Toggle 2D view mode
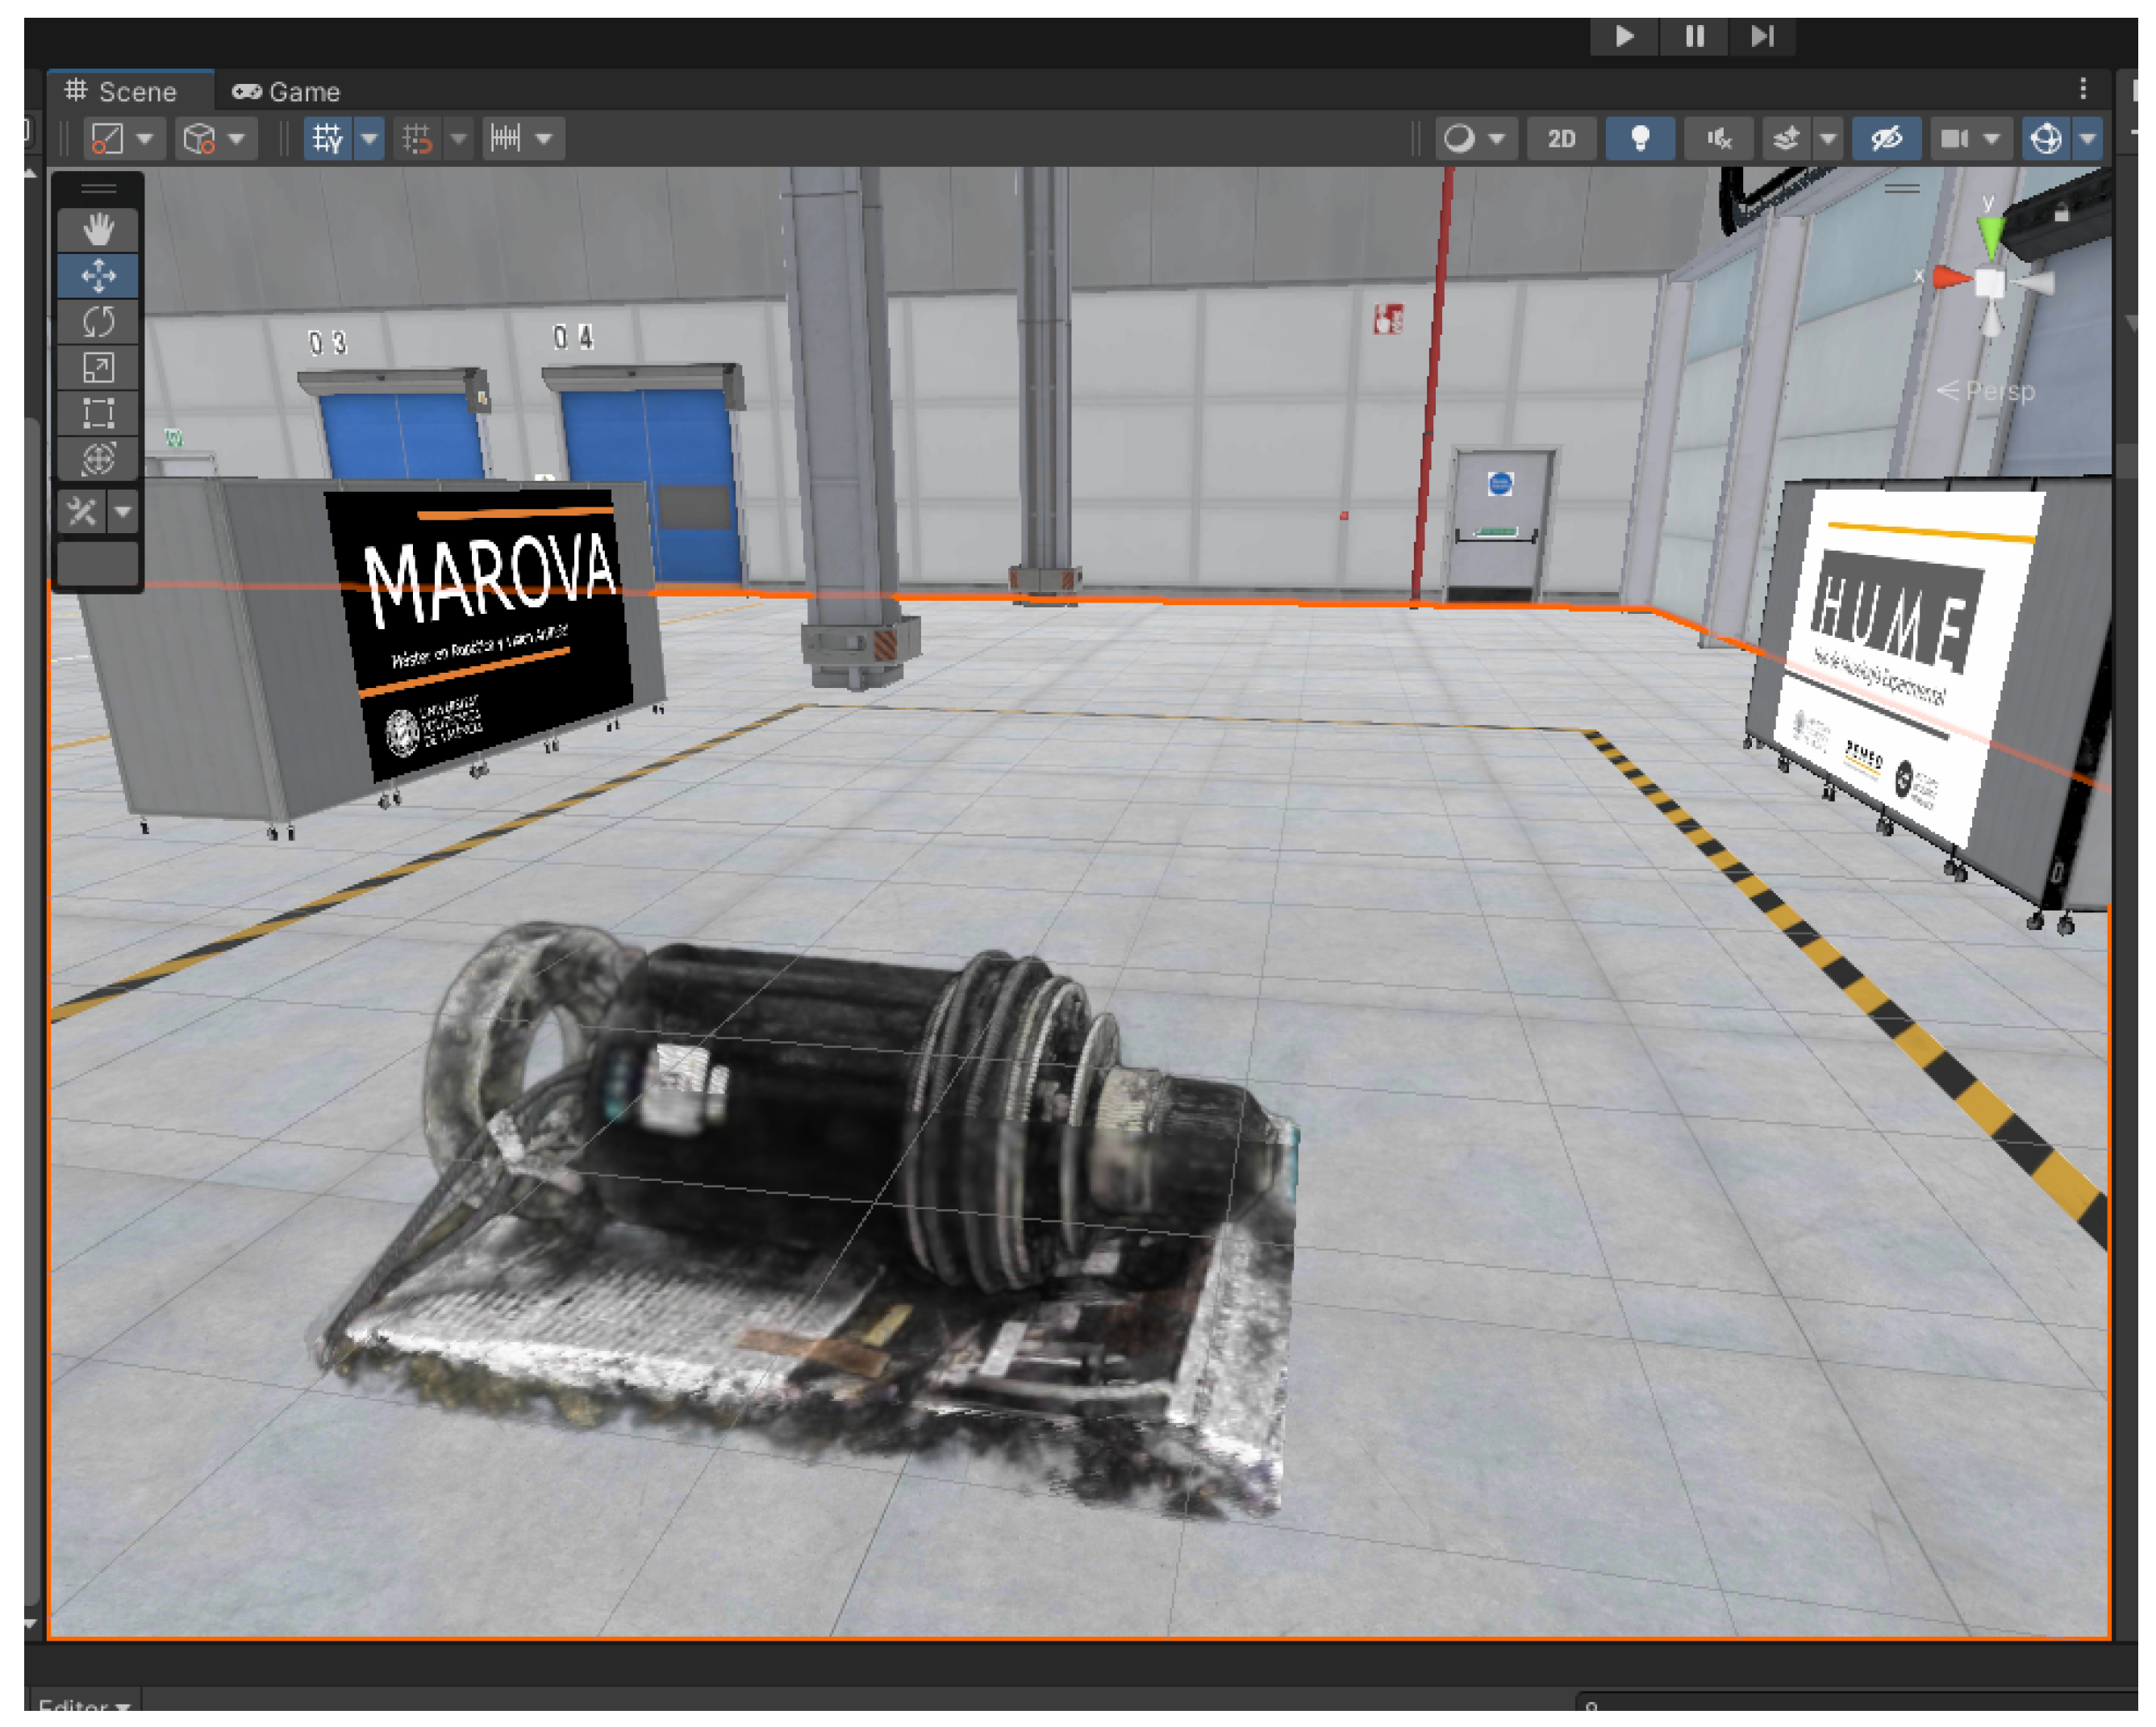 tap(1561, 139)
